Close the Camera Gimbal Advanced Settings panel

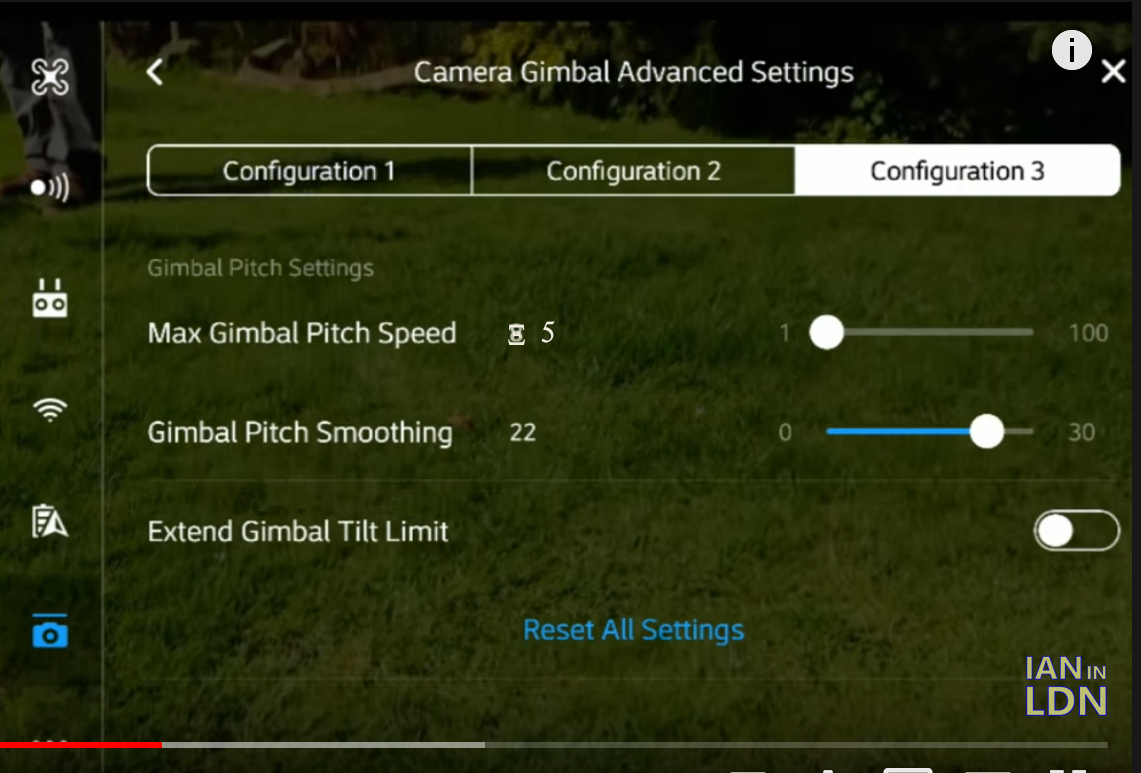pos(1112,71)
